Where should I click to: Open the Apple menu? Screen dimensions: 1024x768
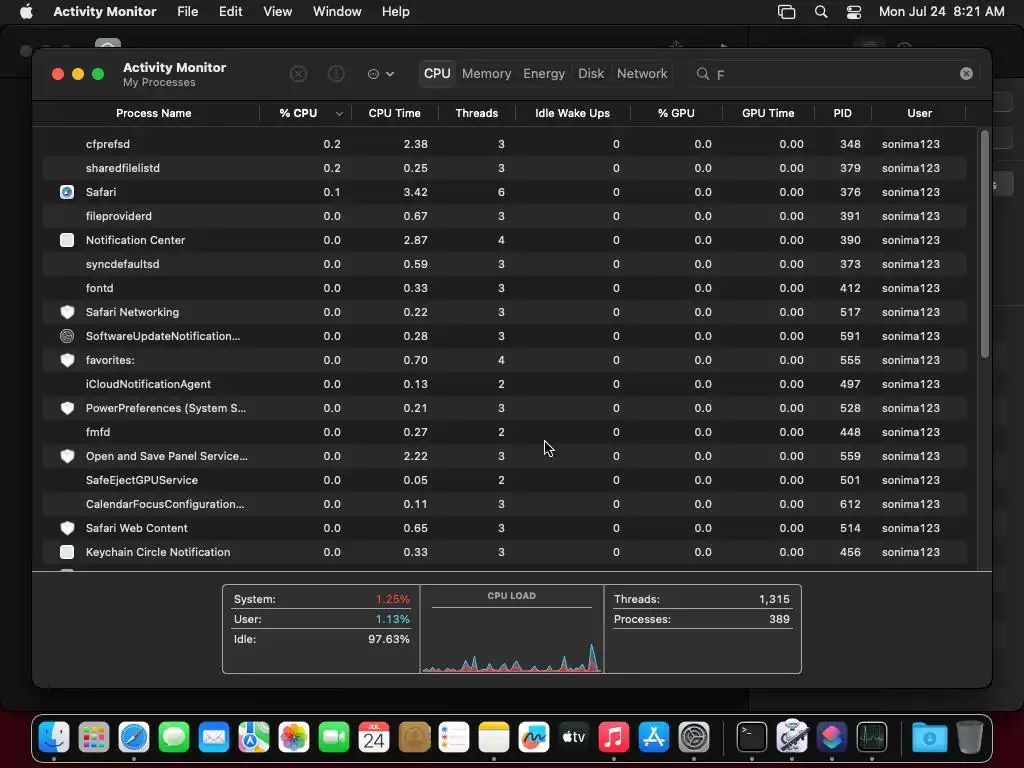(x=26, y=11)
